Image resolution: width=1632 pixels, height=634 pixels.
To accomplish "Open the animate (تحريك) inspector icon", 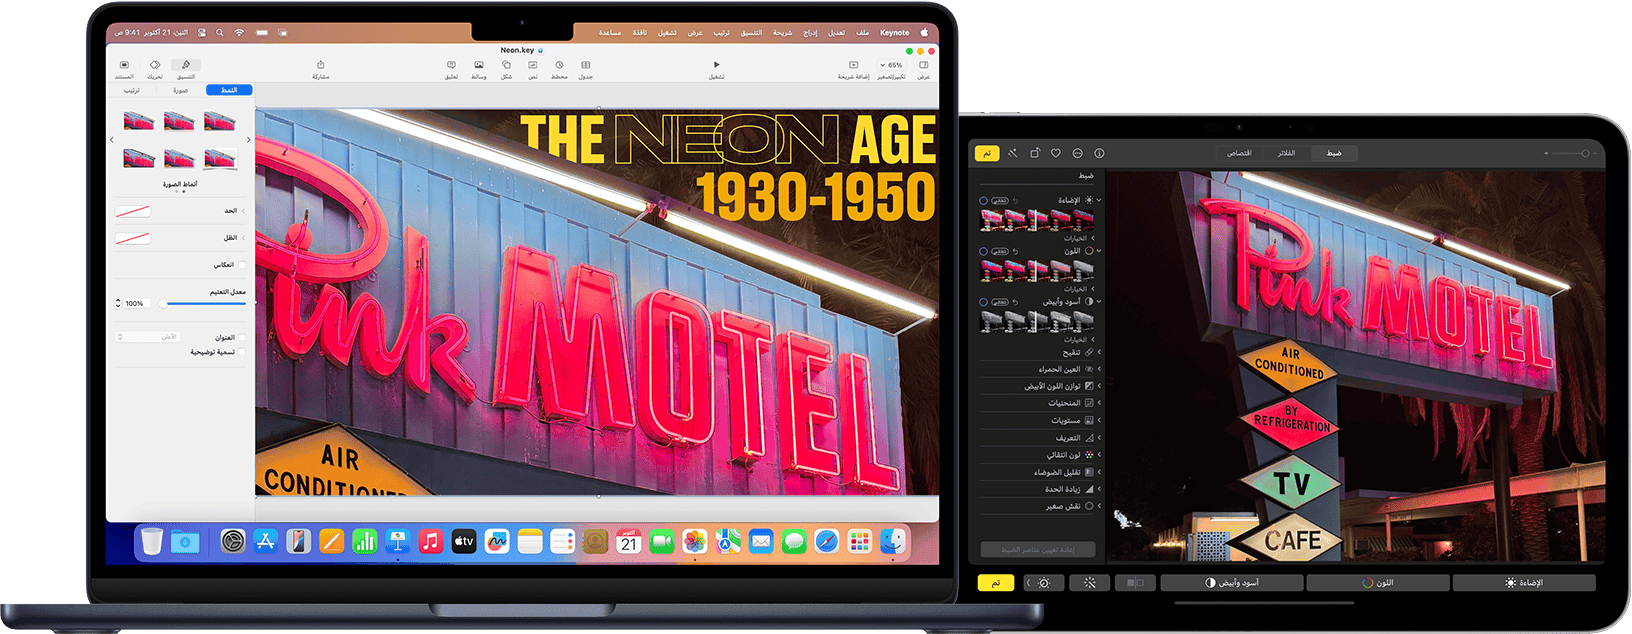I will 155,66.
